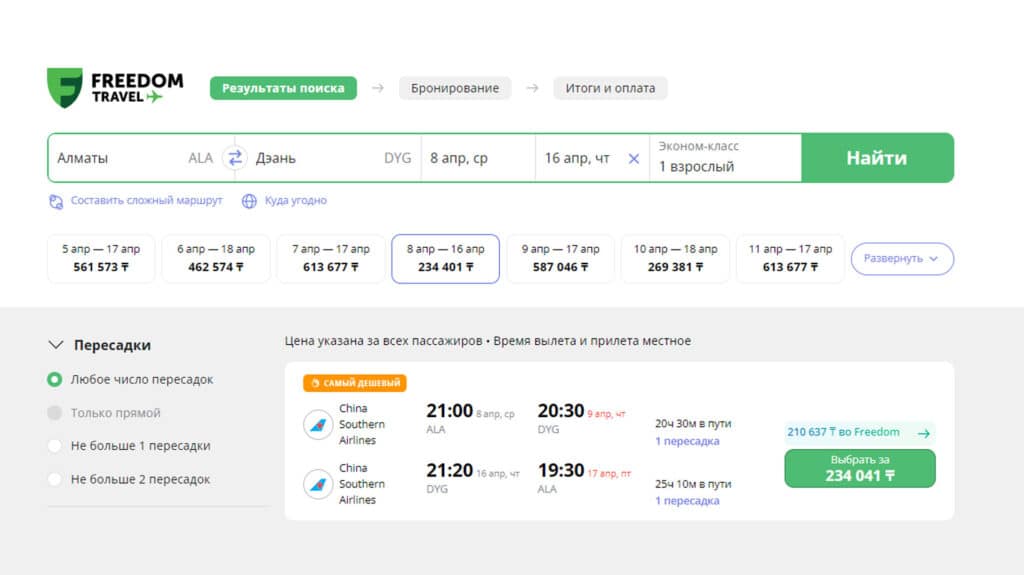Choose the 10 апр — 18 апр dates
Viewport: 1024px width, 575px height.
click(675, 258)
